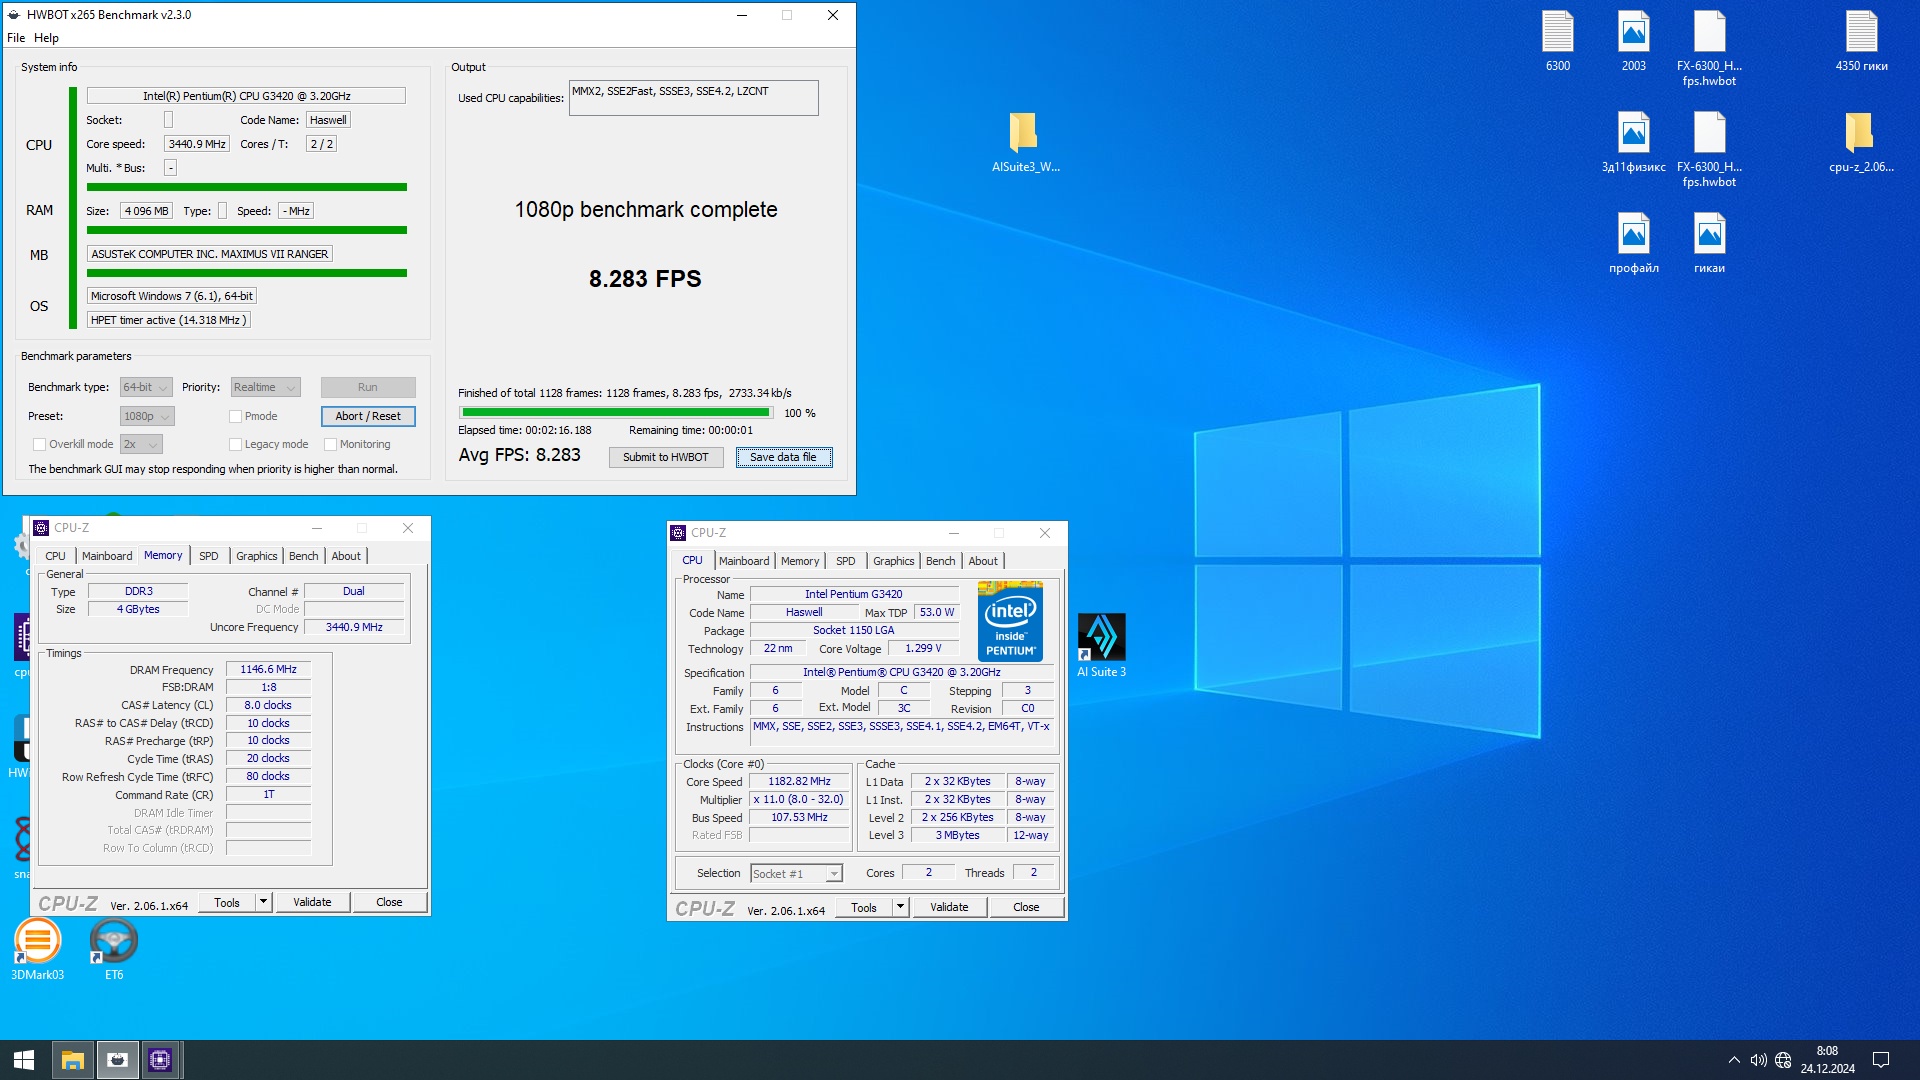Open the 3д11физикс image file
The image size is (1920, 1080).
[x=1633, y=141]
